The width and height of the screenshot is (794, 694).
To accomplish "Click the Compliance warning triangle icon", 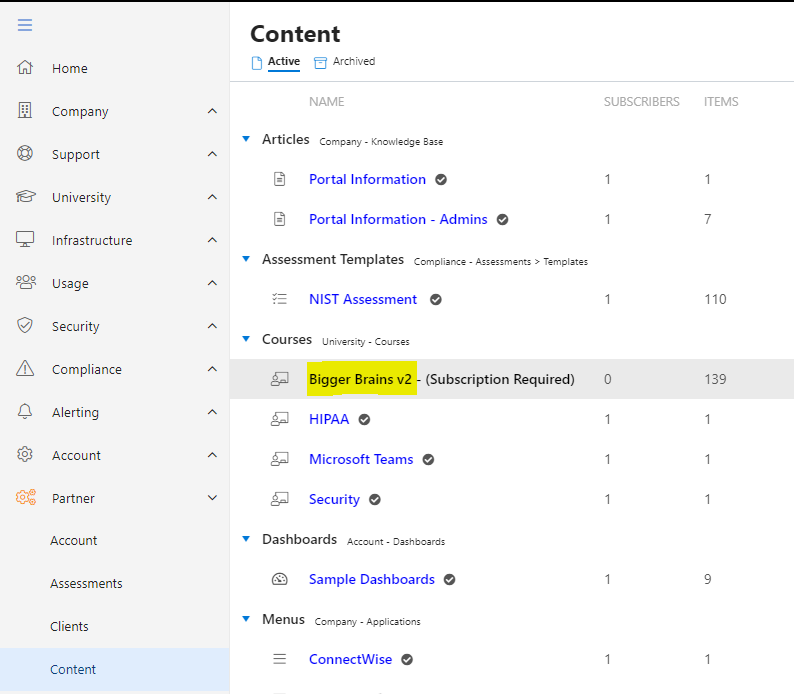I will (x=25, y=369).
